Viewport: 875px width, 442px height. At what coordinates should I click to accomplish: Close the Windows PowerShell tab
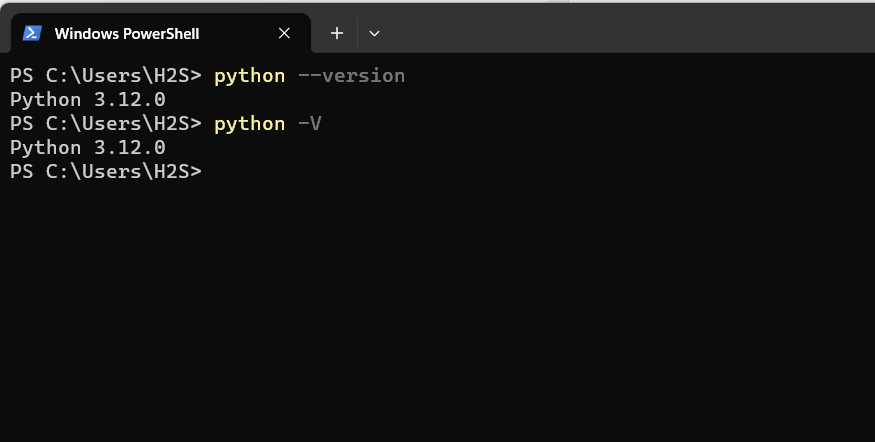[x=284, y=33]
